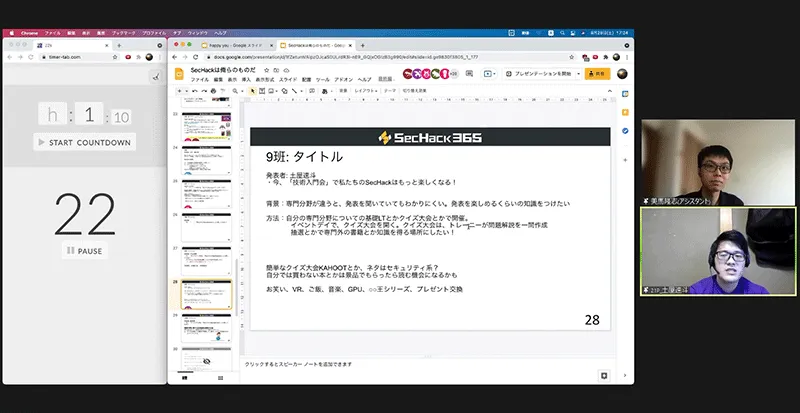Open the 挿入 menu in Google Slides
This screenshot has width=800, height=413.
246,80
